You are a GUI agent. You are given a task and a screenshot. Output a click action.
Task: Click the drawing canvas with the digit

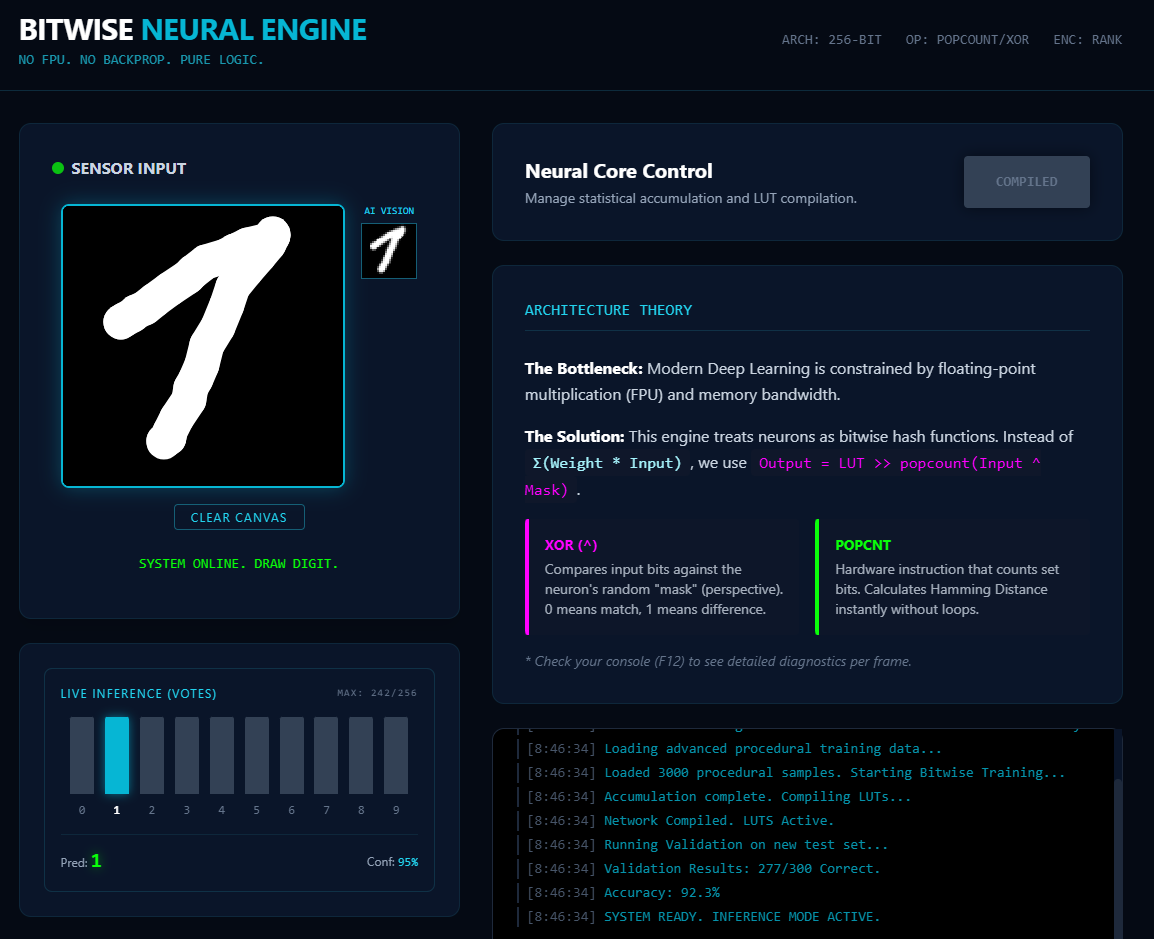point(203,346)
